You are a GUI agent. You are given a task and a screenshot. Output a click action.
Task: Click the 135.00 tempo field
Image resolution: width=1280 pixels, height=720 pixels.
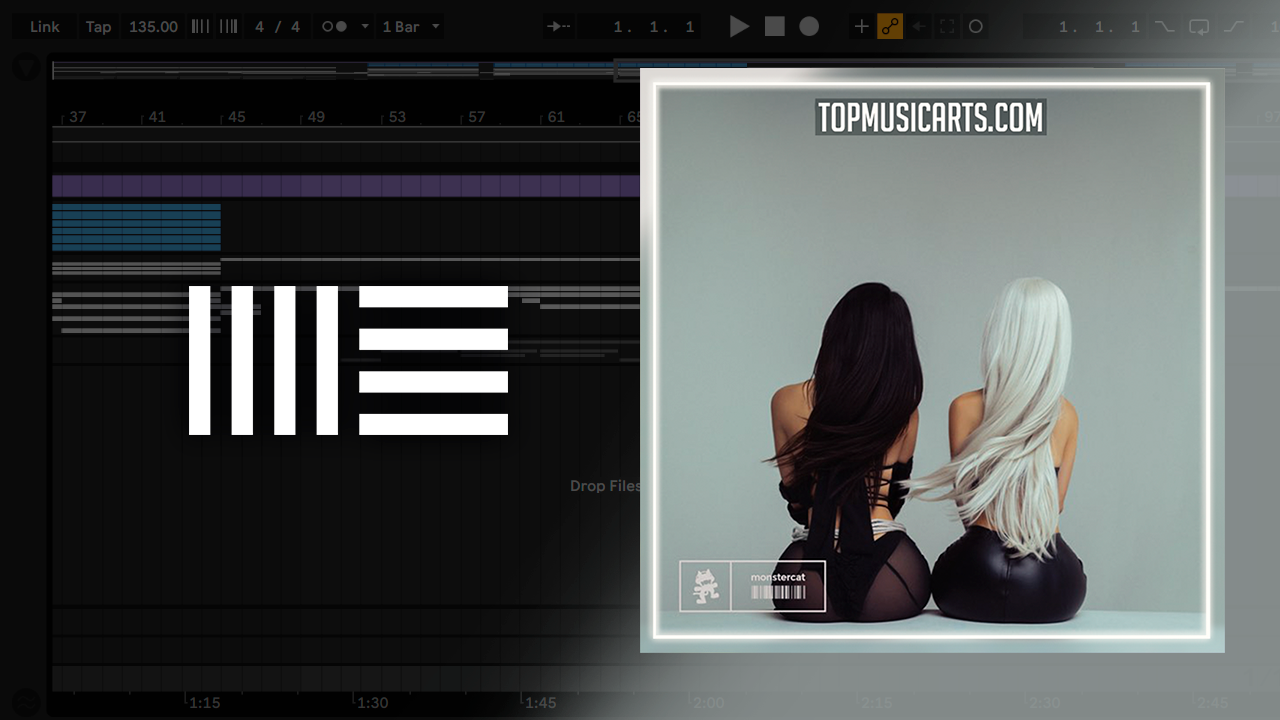[153, 27]
